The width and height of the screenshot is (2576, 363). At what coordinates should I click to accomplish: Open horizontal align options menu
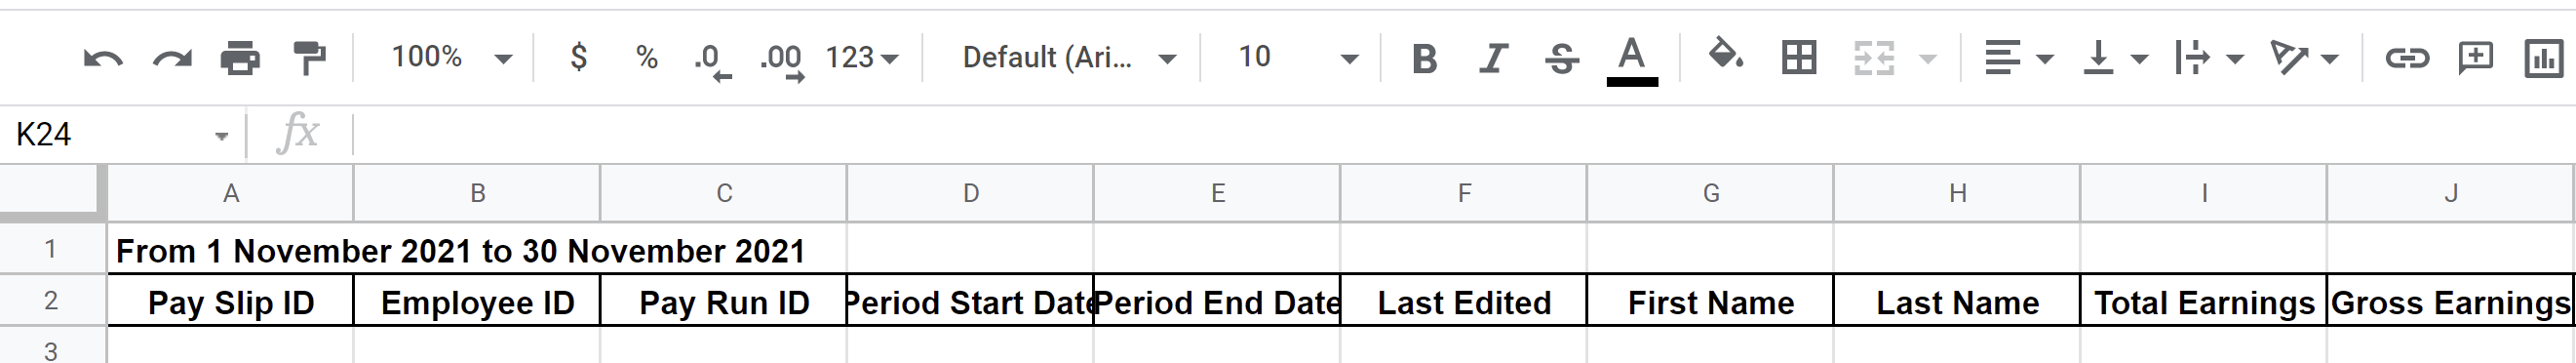[x=2018, y=58]
